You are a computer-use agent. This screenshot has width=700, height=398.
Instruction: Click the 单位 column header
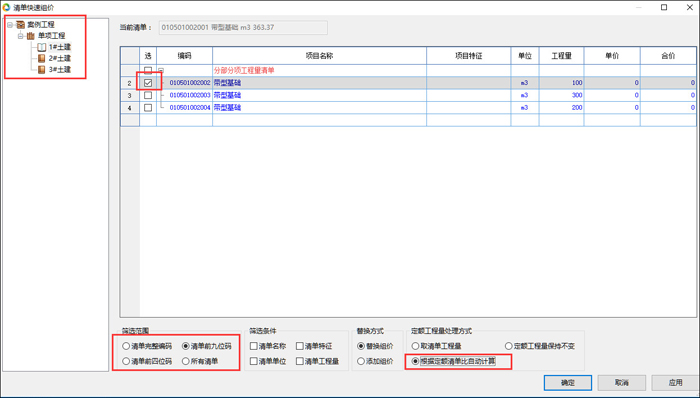(x=525, y=56)
